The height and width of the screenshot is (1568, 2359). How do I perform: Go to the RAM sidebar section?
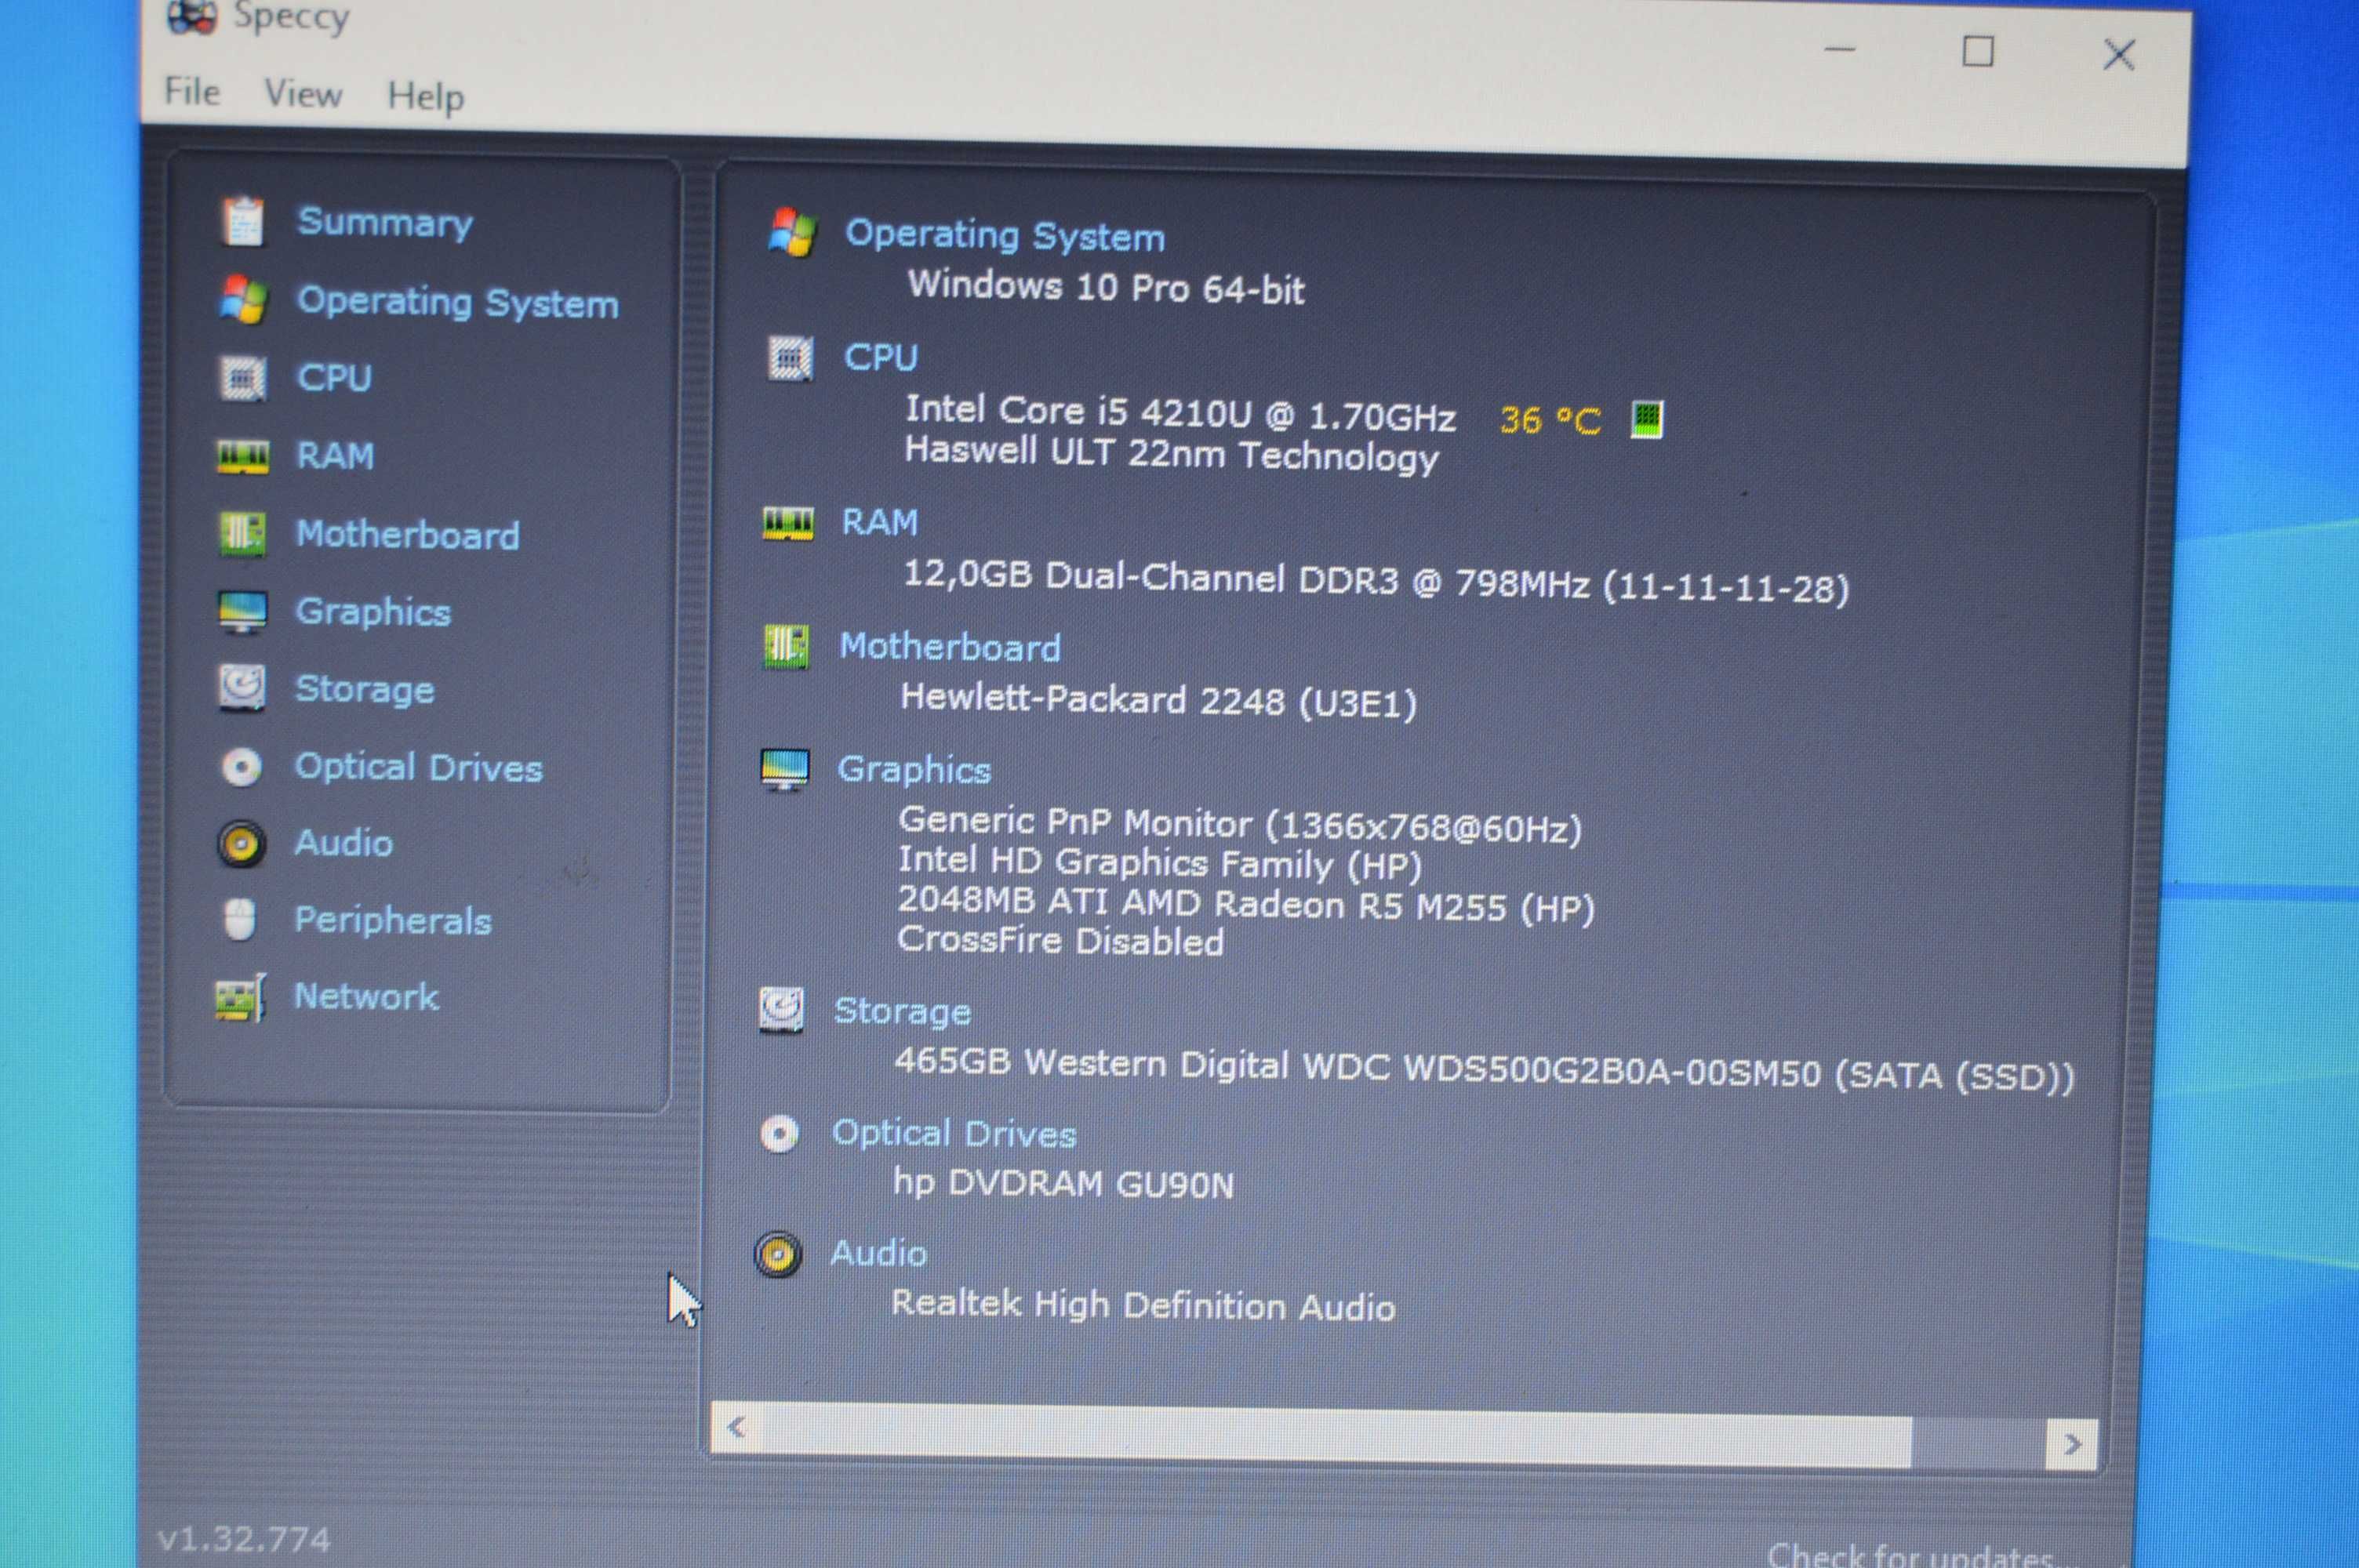tap(335, 456)
